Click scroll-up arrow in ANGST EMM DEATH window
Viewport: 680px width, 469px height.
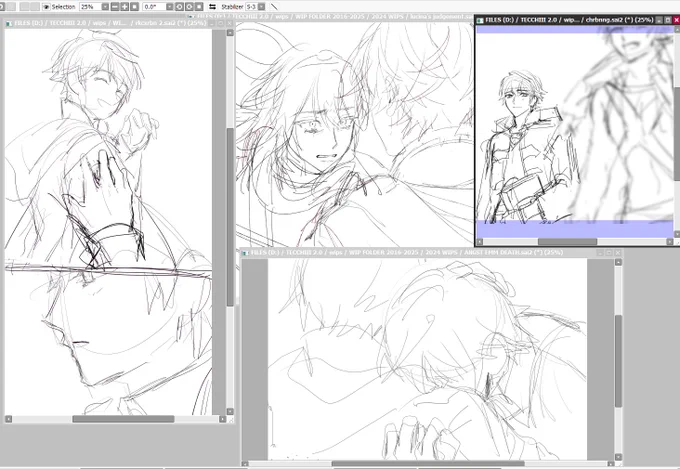coord(618,262)
